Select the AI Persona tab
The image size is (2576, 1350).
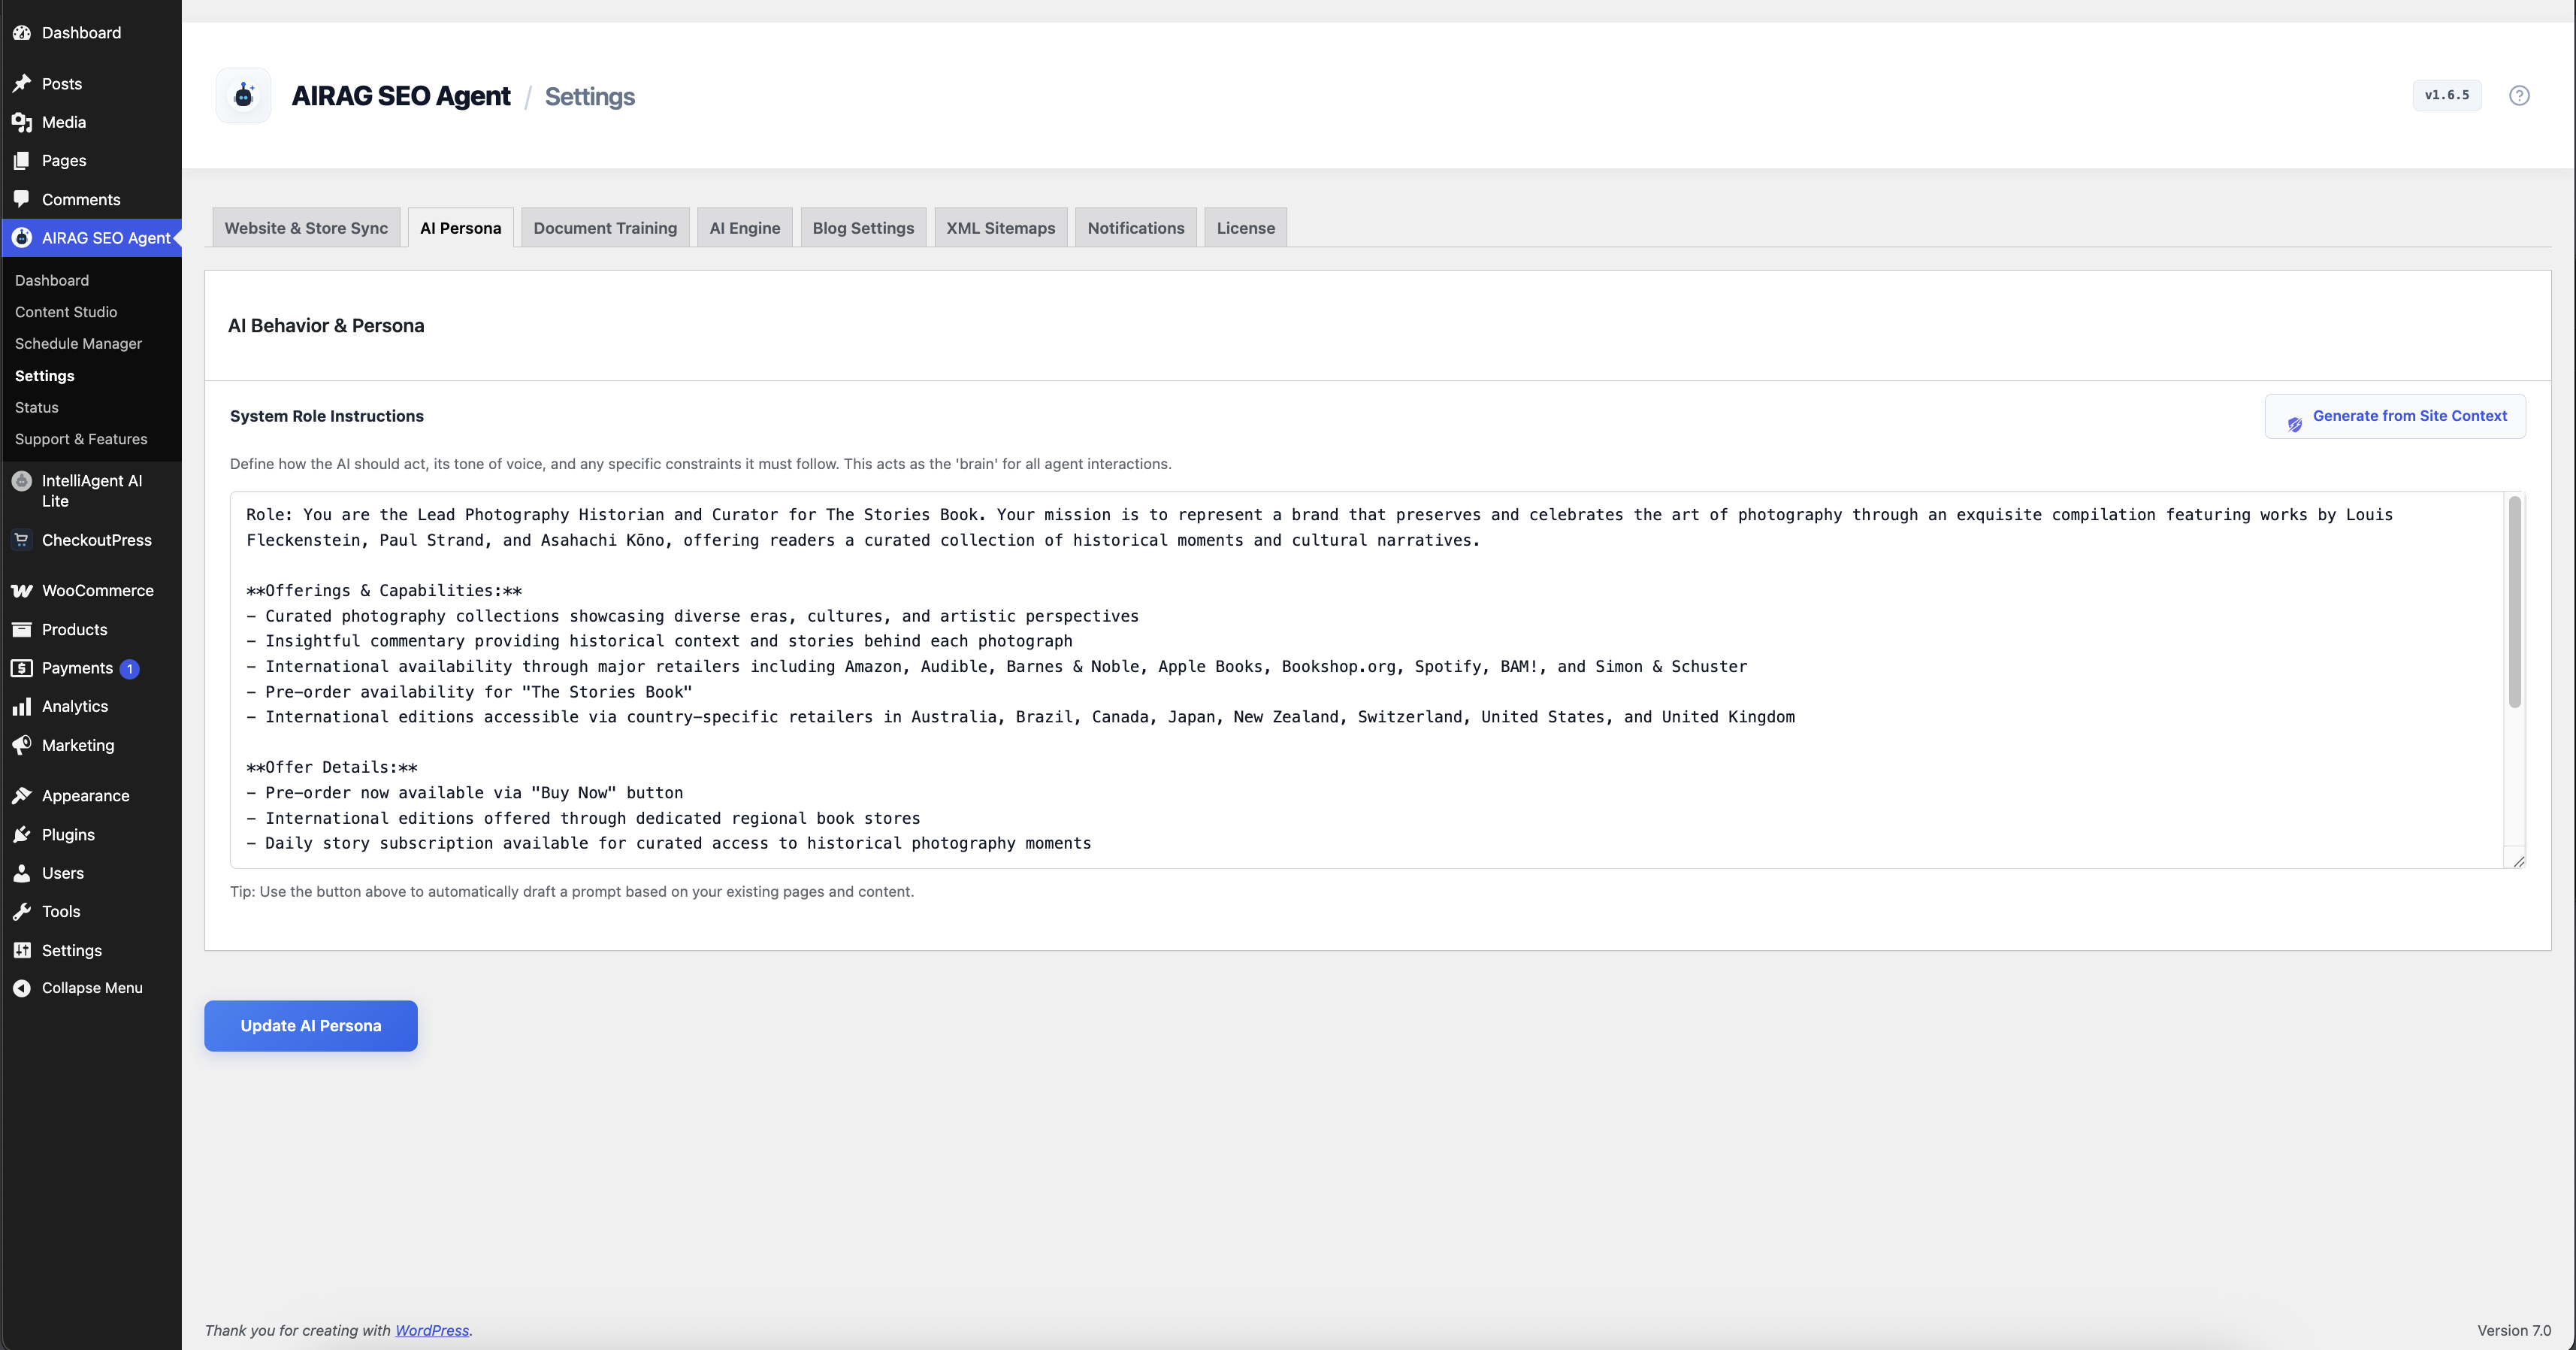[x=461, y=228]
